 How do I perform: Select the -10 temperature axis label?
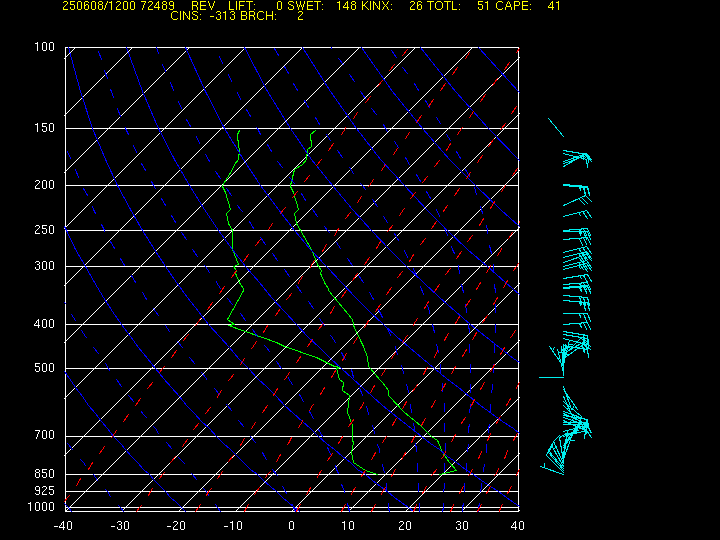pos(233,526)
